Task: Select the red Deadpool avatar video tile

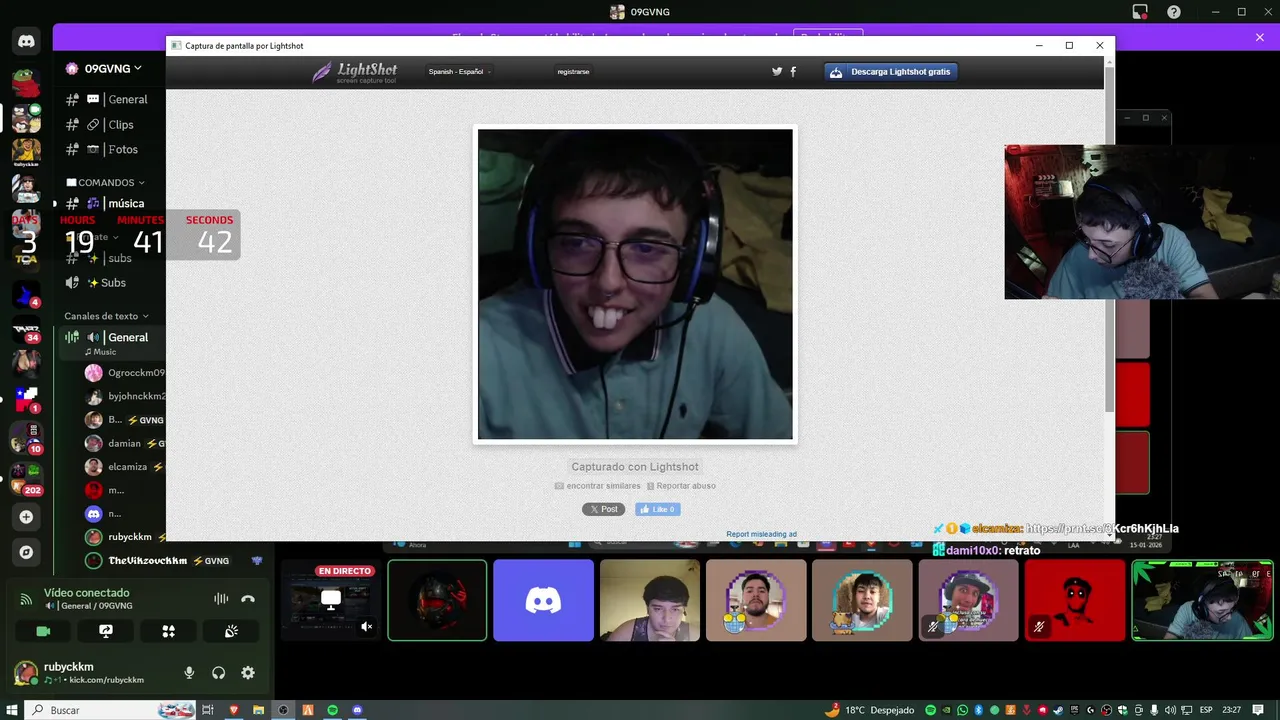Action: pos(1075,600)
